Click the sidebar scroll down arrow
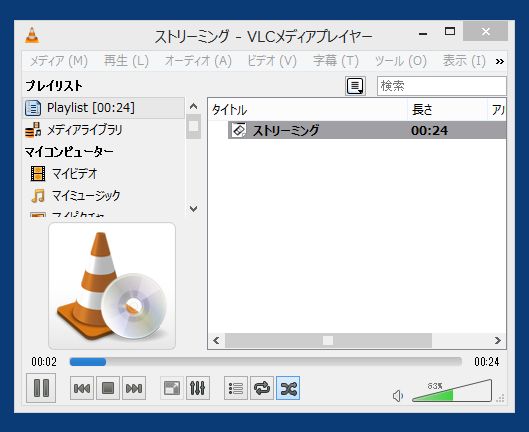The width and height of the screenshot is (529, 432). click(193, 209)
